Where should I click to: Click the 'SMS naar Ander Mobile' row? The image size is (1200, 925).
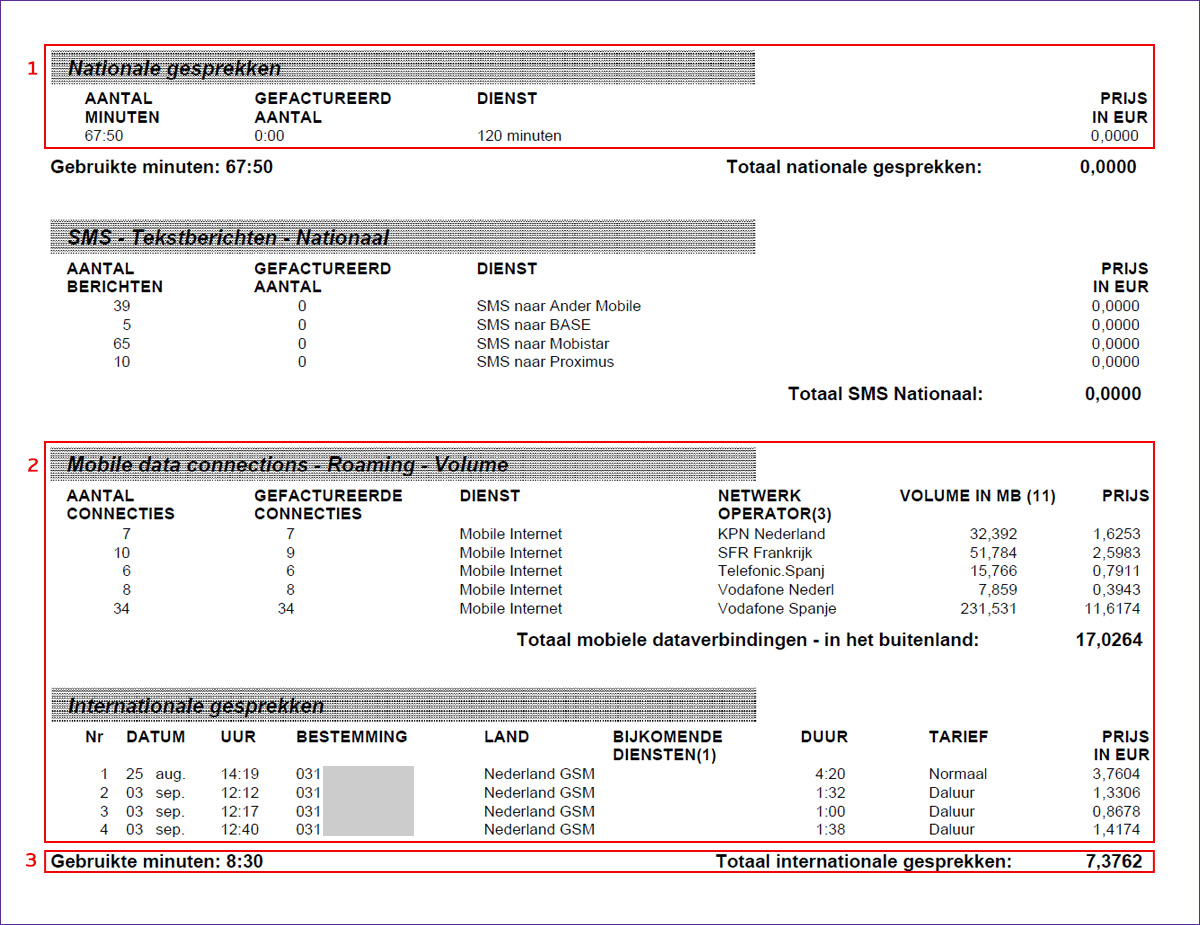pos(558,306)
